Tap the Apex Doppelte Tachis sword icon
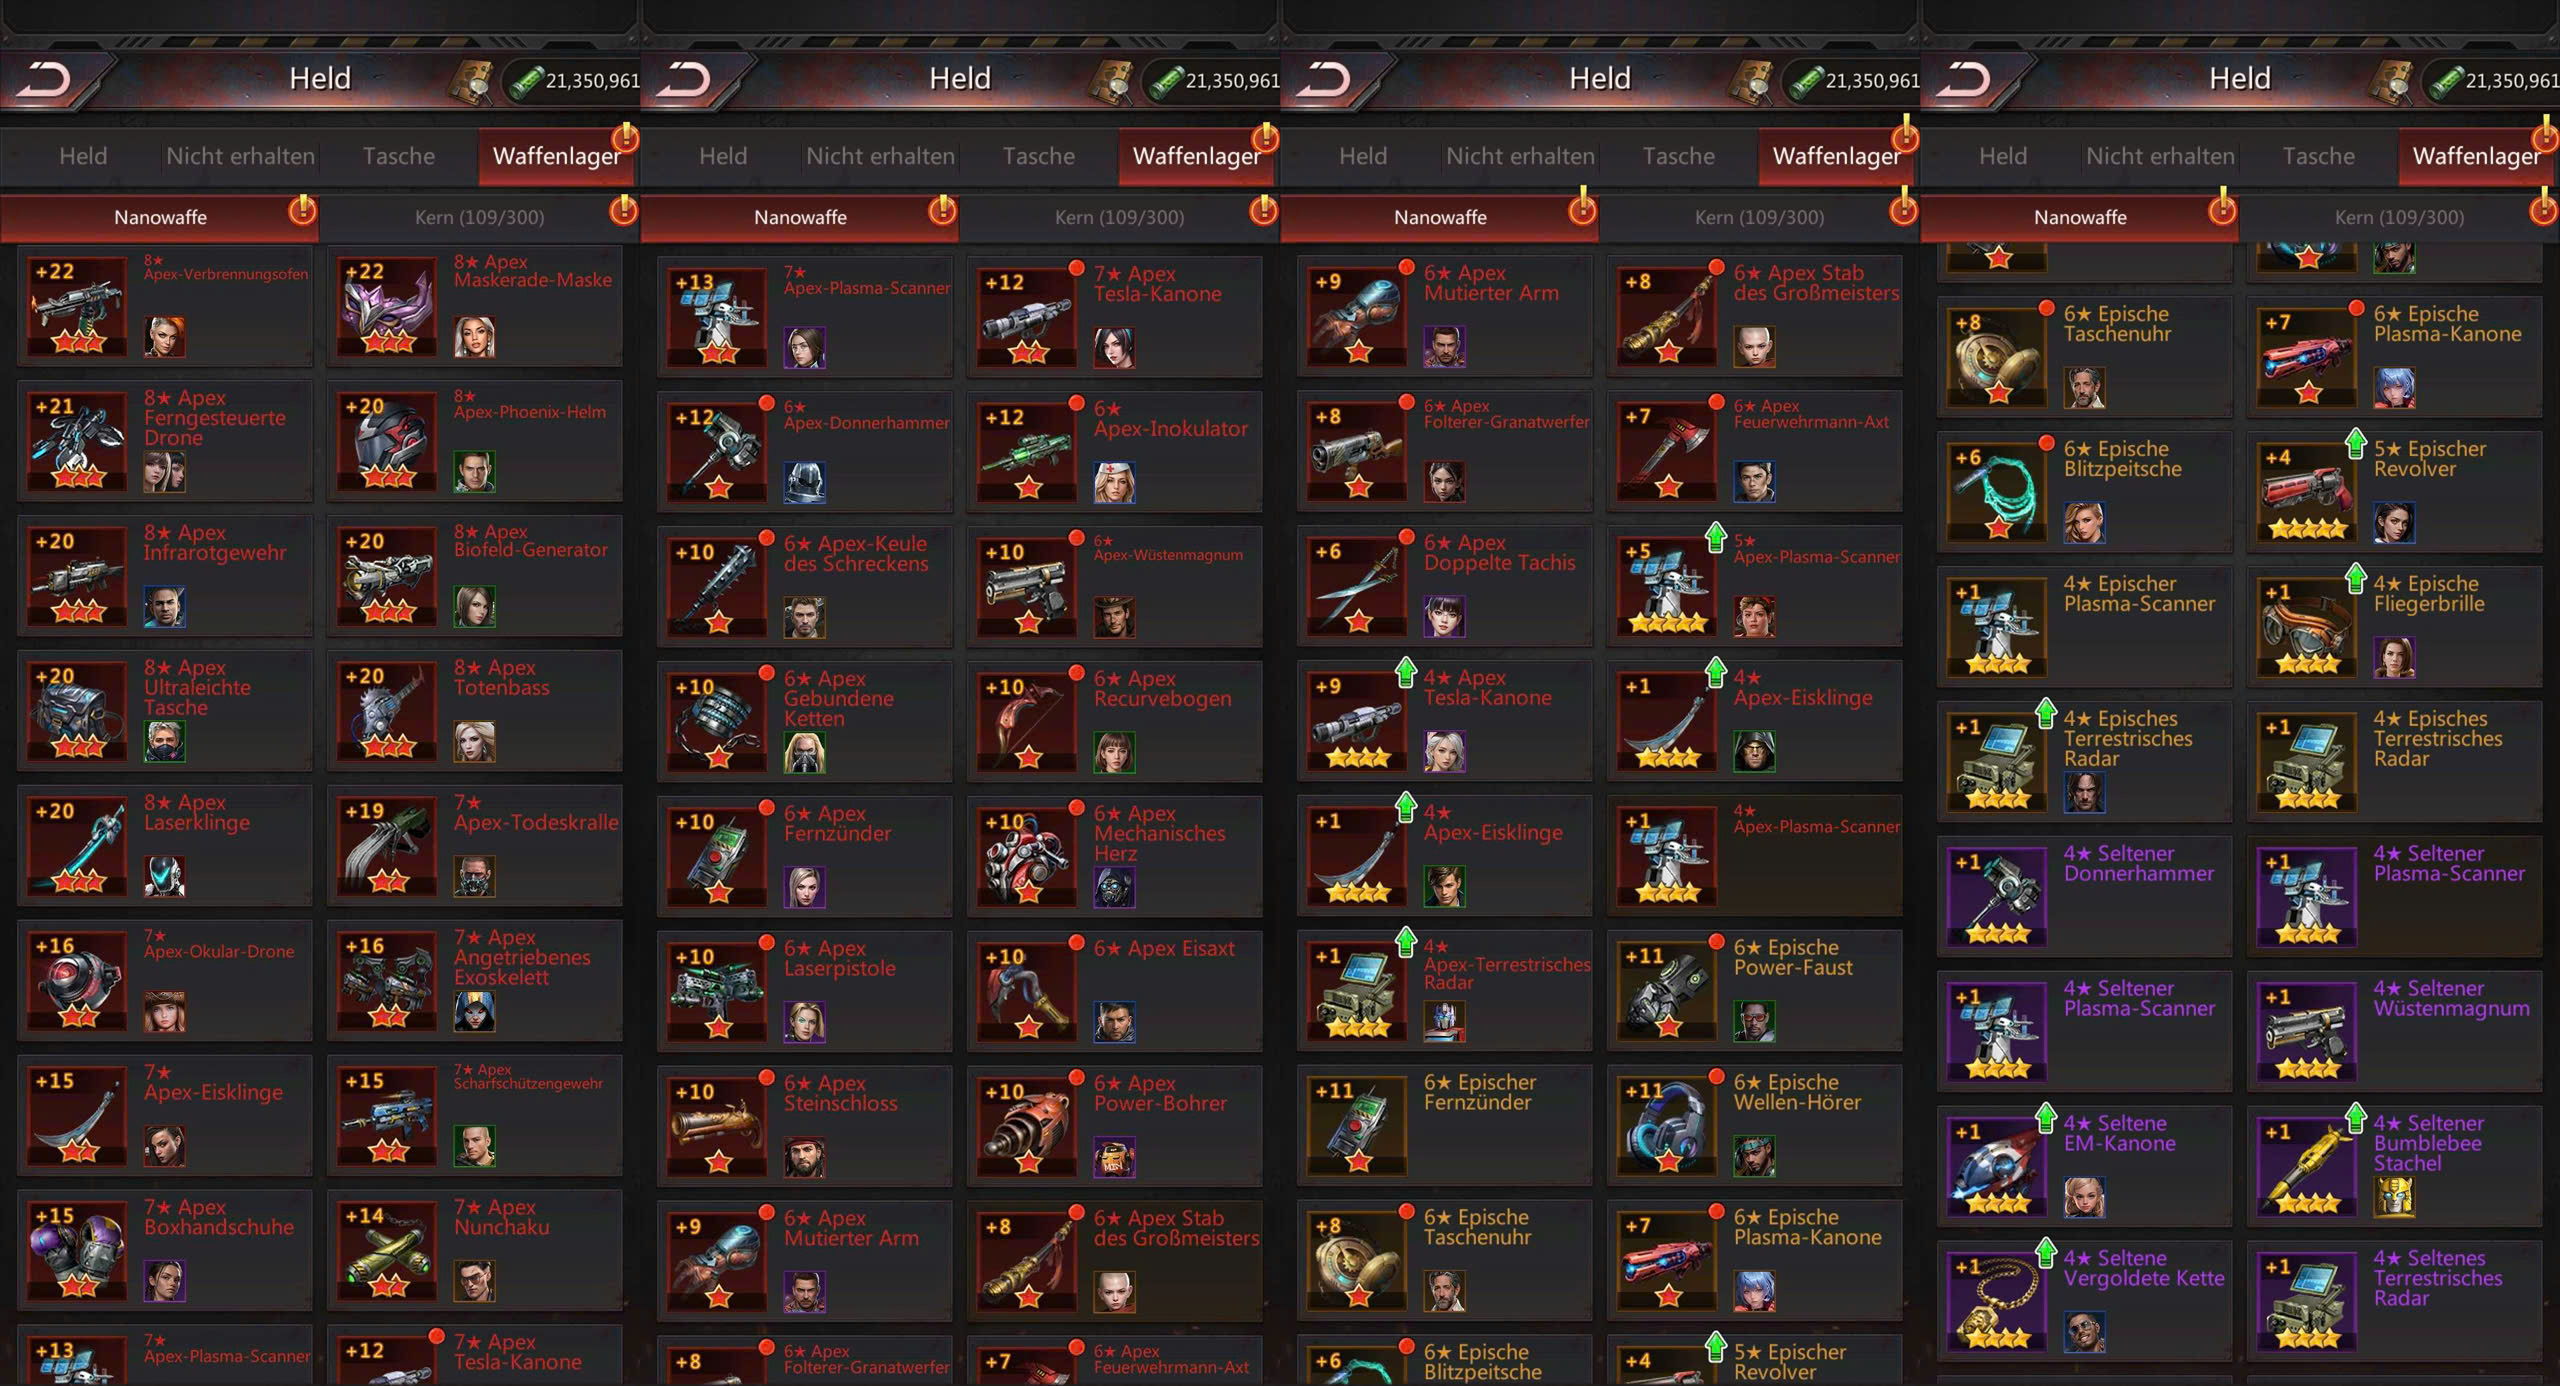Image resolution: width=2560 pixels, height=1386 pixels. pyautogui.click(x=1357, y=586)
